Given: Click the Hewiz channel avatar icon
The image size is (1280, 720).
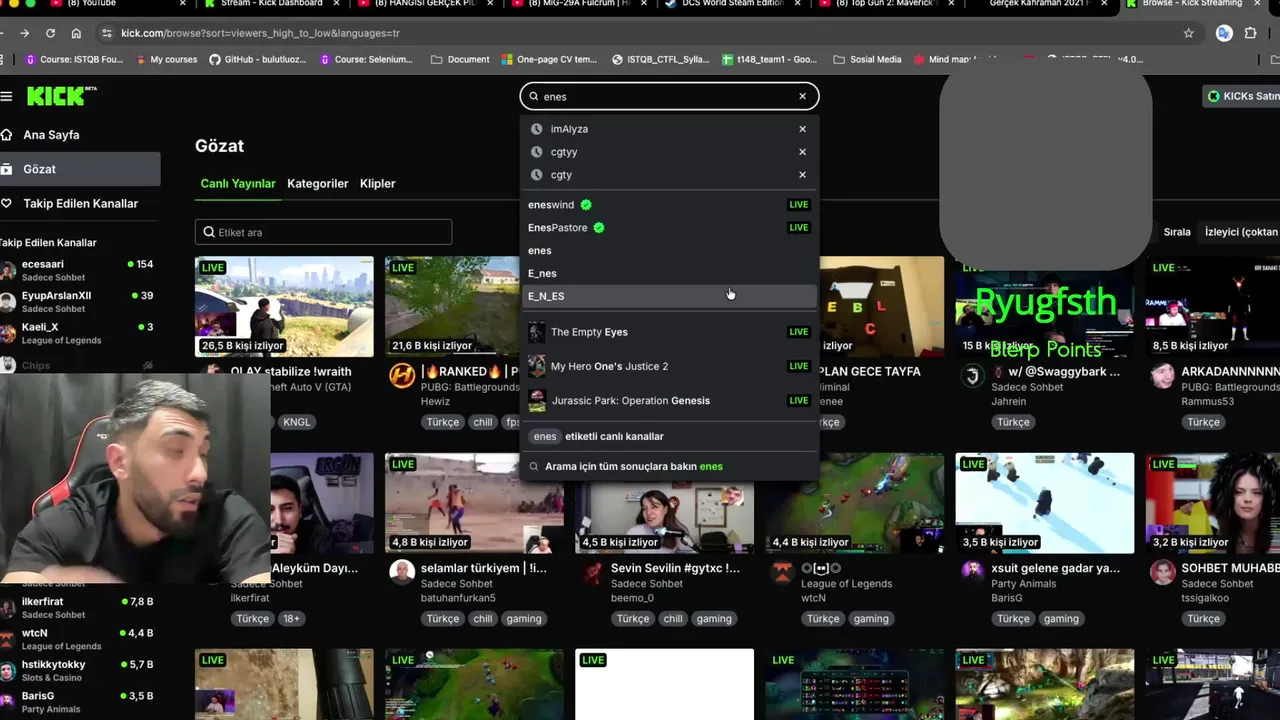Looking at the screenshot, I should tap(402, 376).
